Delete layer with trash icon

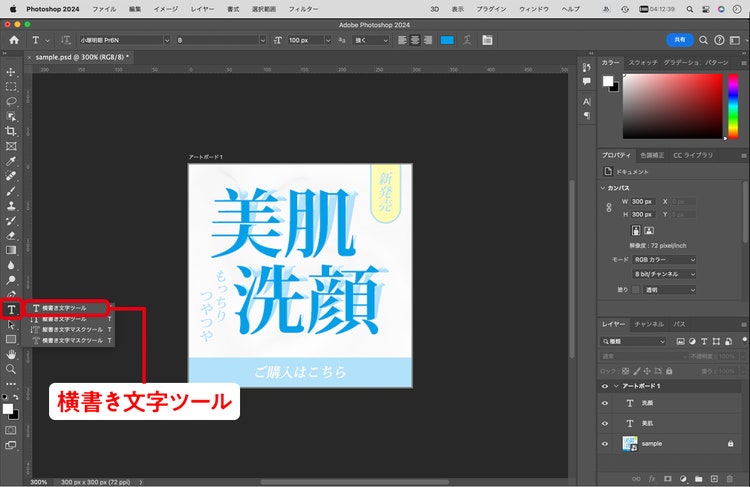[729, 478]
